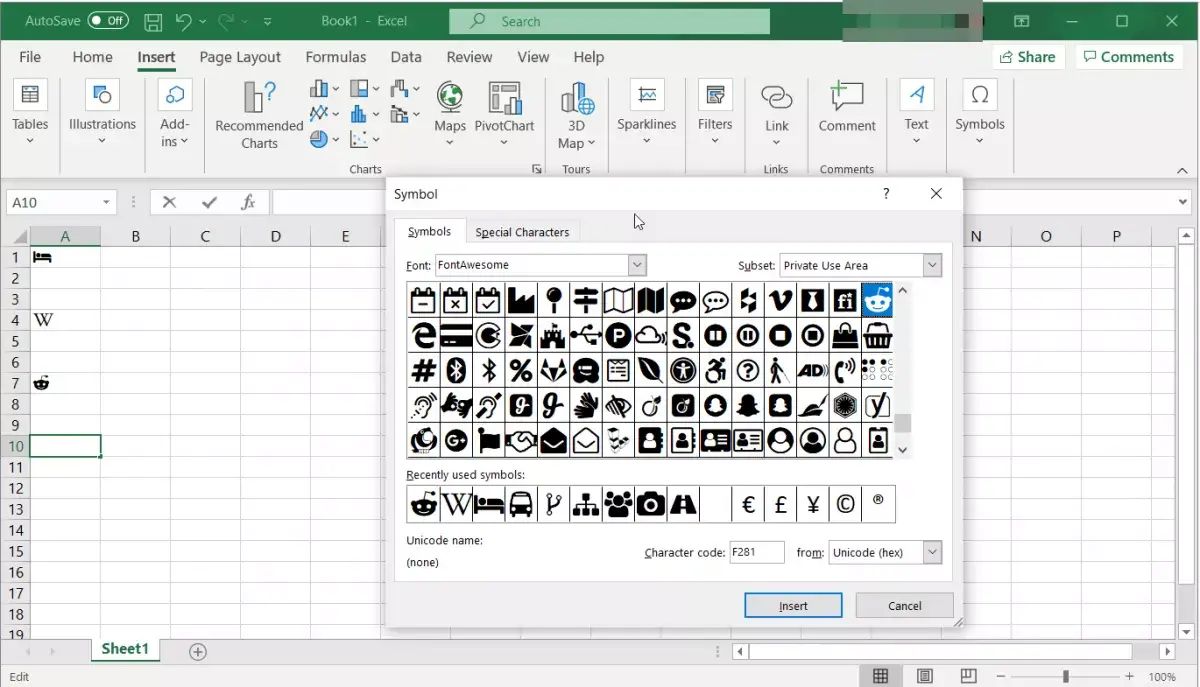Screen dimensions: 1200x687
Task: Pick the shopping basket symbol
Action: pos(877,335)
